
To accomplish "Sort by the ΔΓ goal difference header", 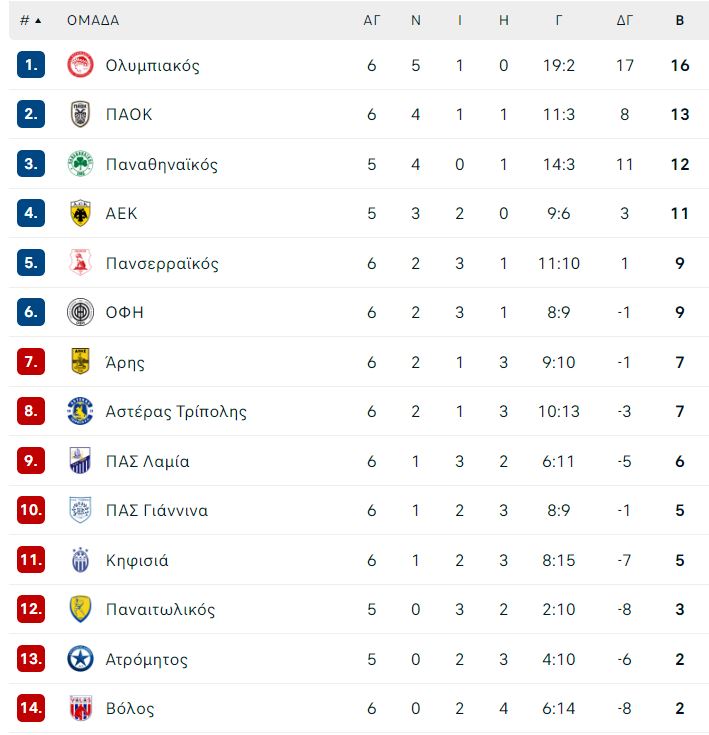I will pos(624,20).
